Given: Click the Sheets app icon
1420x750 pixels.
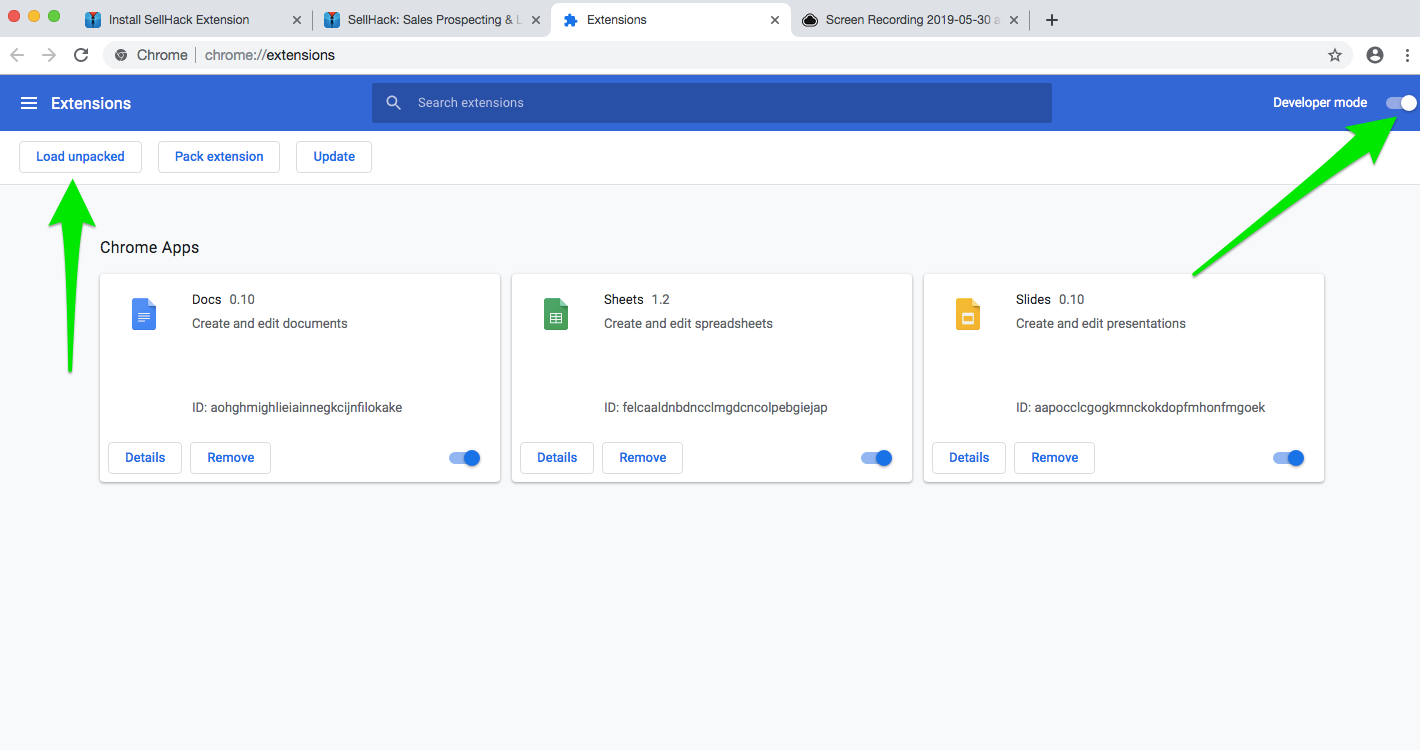Looking at the screenshot, I should (x=556, y=314).
